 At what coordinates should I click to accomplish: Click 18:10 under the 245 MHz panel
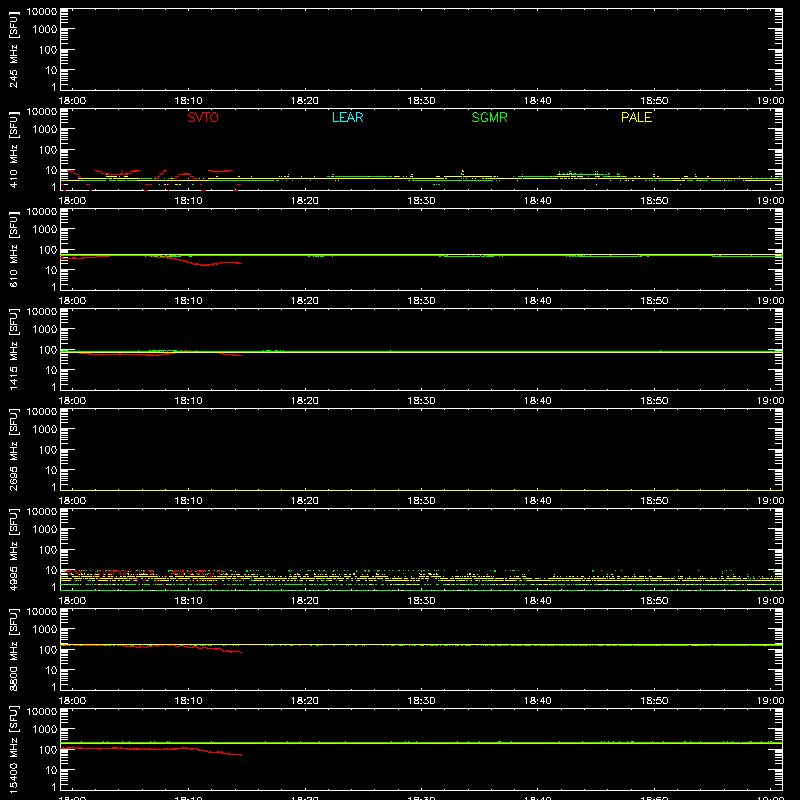point(189,101)
